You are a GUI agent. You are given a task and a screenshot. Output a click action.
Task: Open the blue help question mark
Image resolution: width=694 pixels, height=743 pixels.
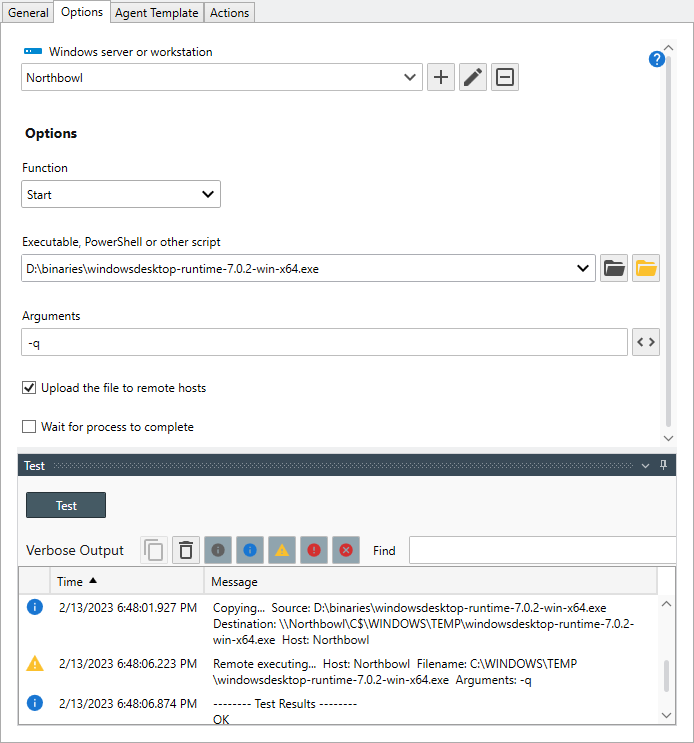coord(657,59)
